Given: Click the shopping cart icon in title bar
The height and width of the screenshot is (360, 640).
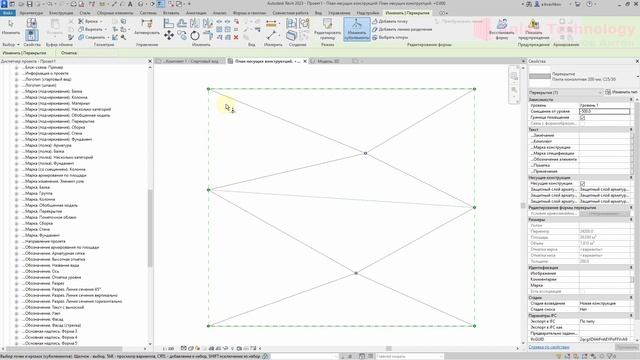Looking at the screenshot, I should coord(578,4).
